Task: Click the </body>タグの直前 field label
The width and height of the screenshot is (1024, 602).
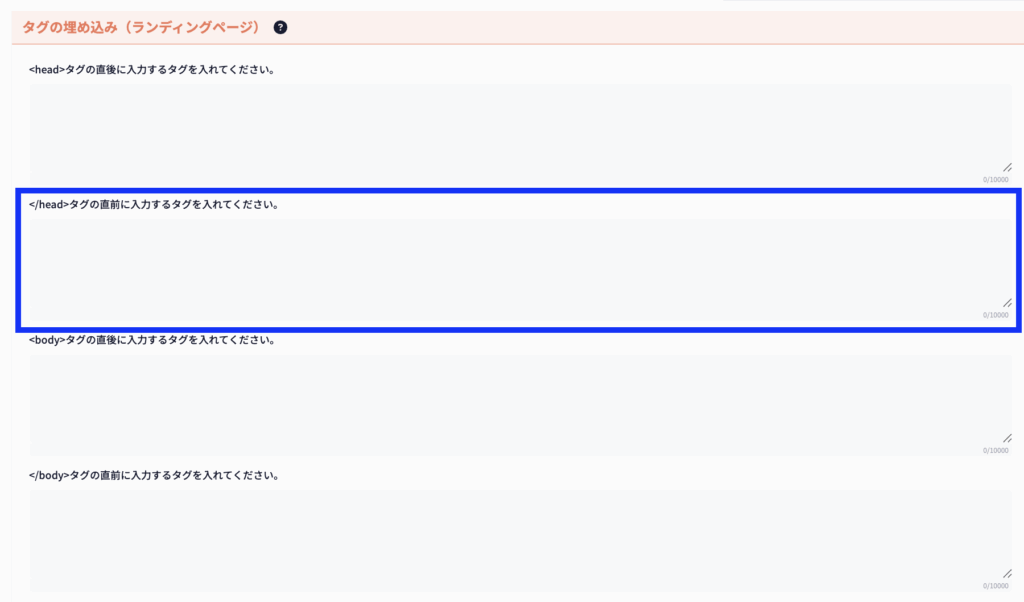Action: pyautogui.click(x=154, y=475)
